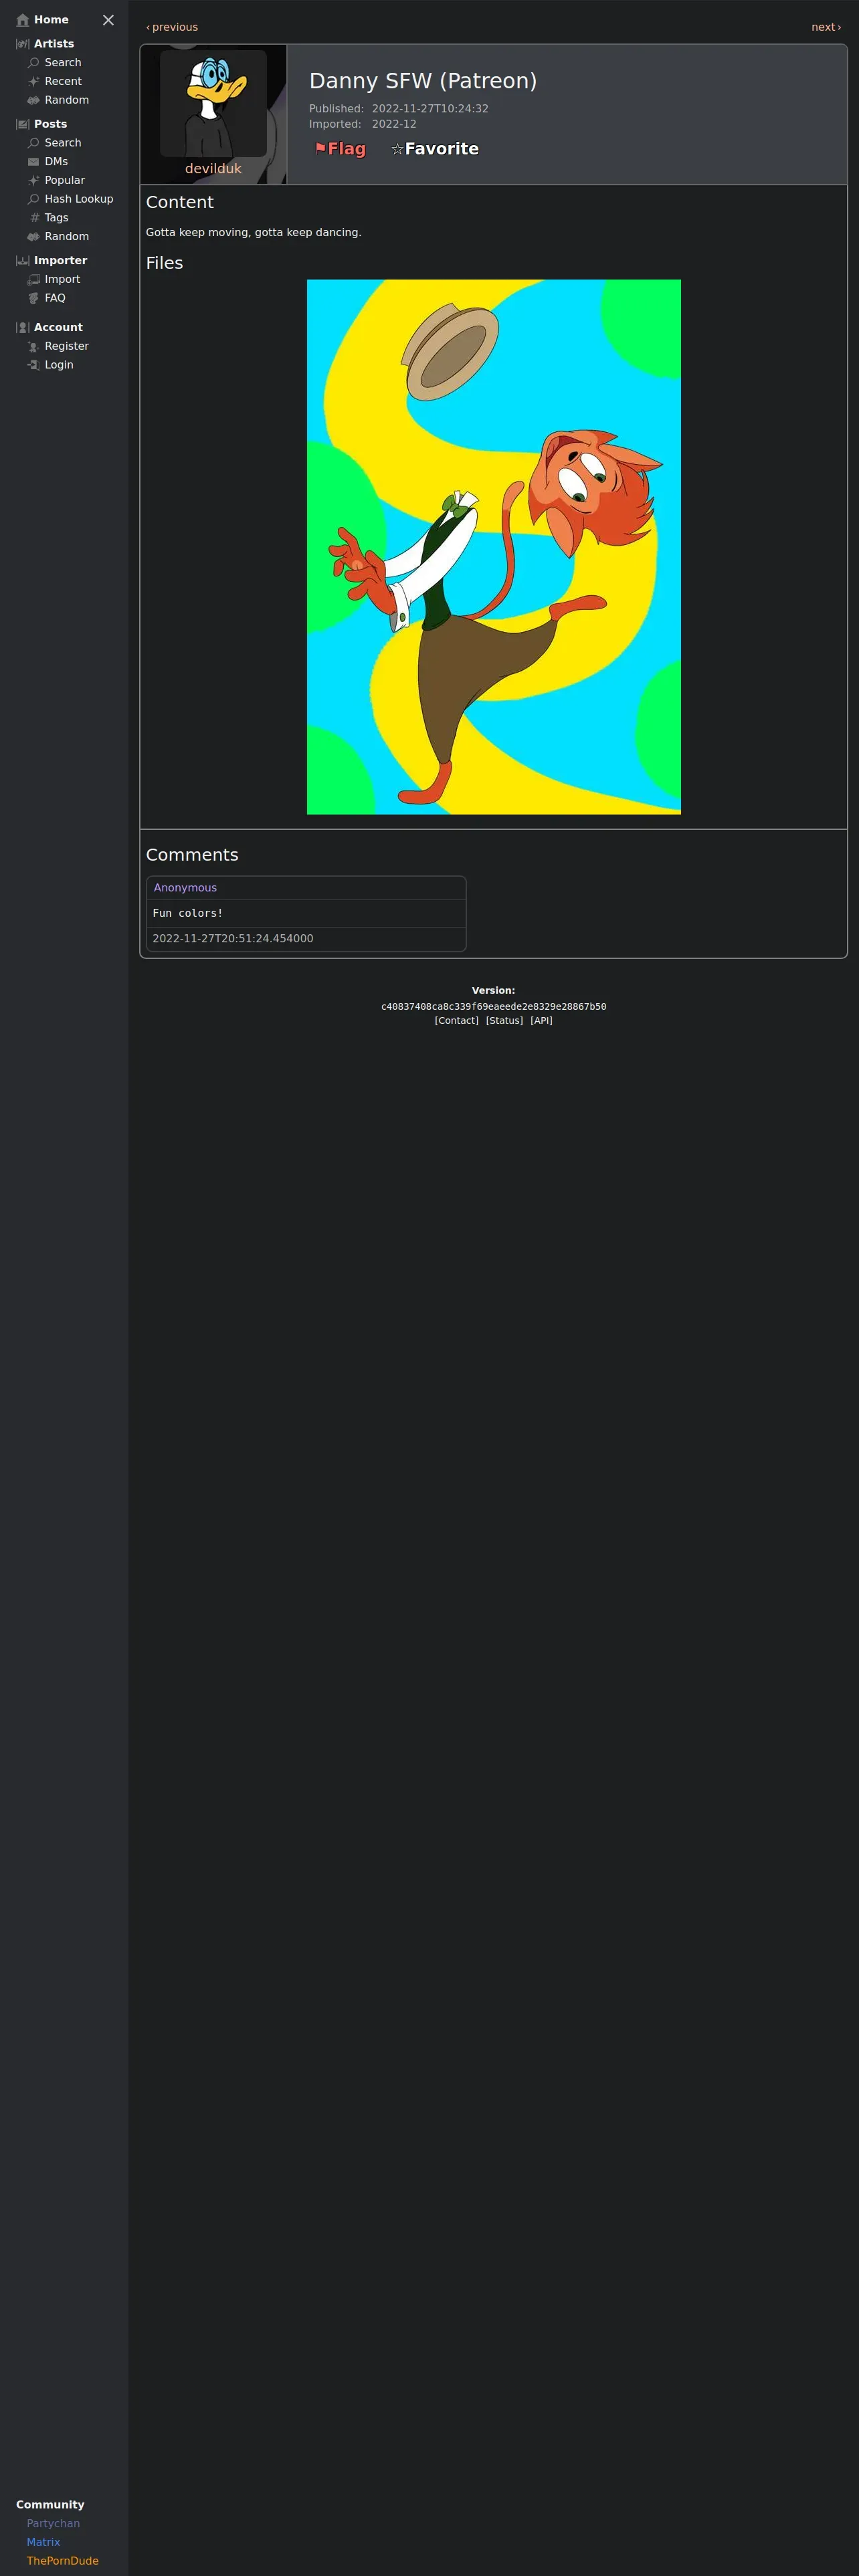Screen dimensions: 859x2576
Task: Open the Matrix community link
Action: (x=43, y=2542)
